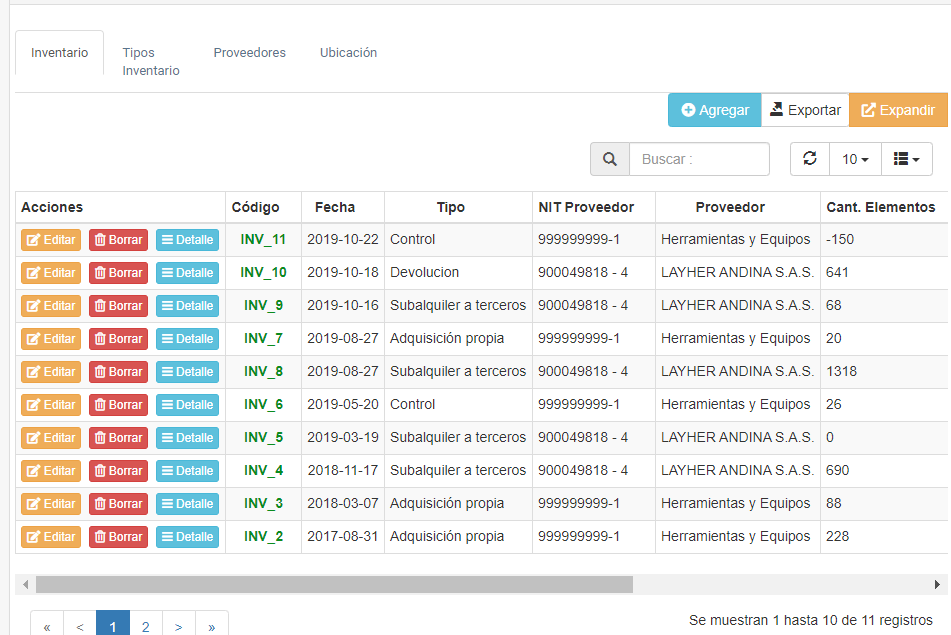Click the search magnifier icon
This screenshot has width=951, height=635.
point(609,159)
